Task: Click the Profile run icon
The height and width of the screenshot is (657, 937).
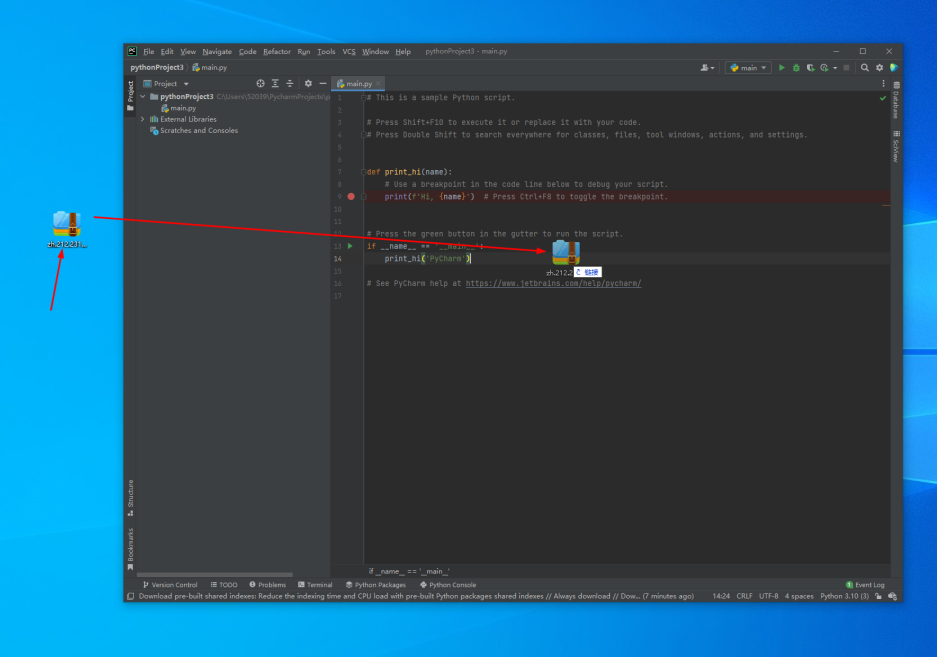Action: [x=825, y=68]
